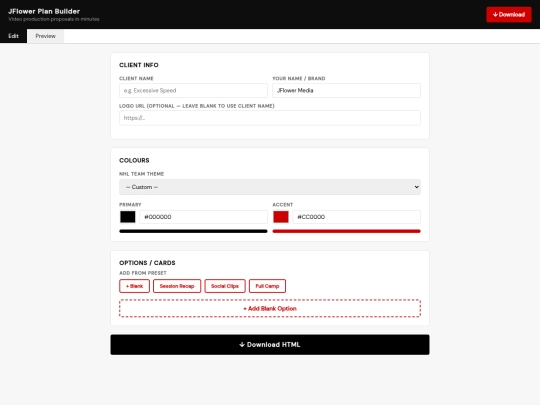Click the Your Name / Brand field
The height and width of the screenshot is (405, 540).
click(x=346, y=91)
